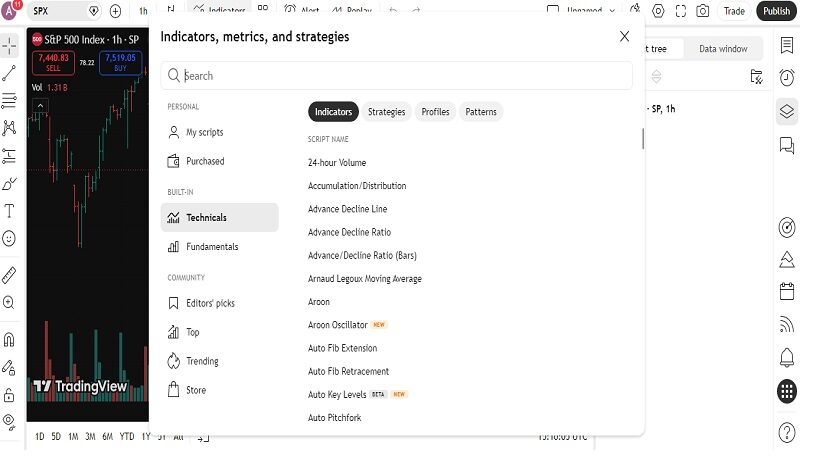The image size is (822, 462).
Task: Add the Auto Key Levels indicator
Action: tap(337, 394)
